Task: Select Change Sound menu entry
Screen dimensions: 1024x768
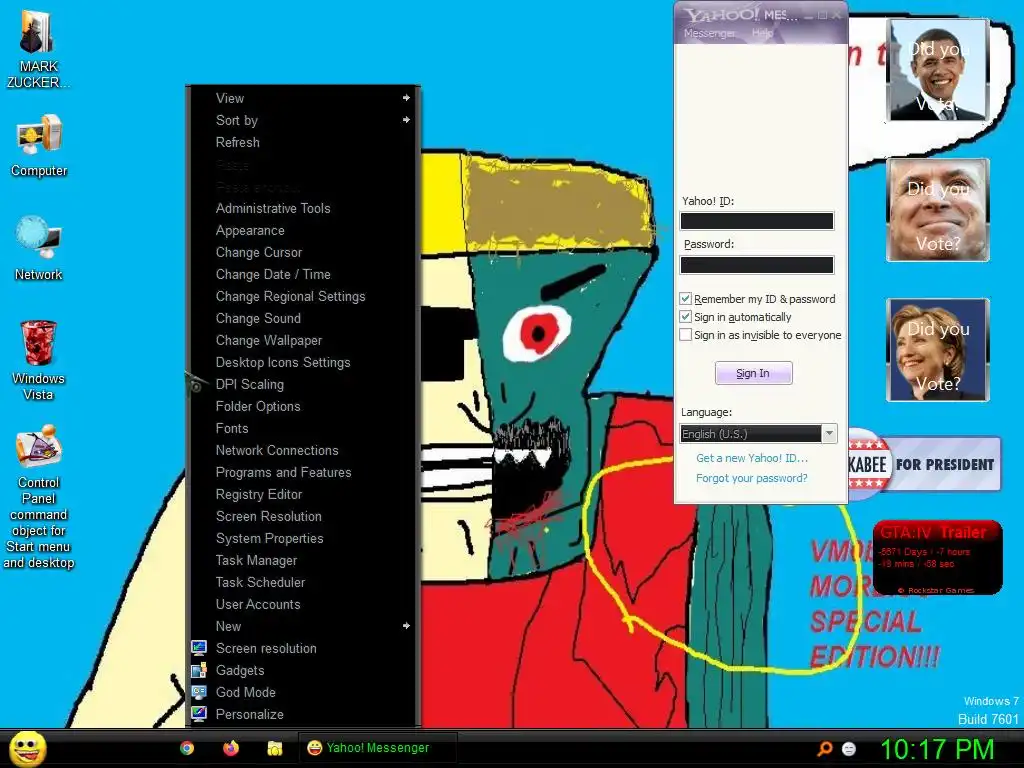Action: coord(304,318)
